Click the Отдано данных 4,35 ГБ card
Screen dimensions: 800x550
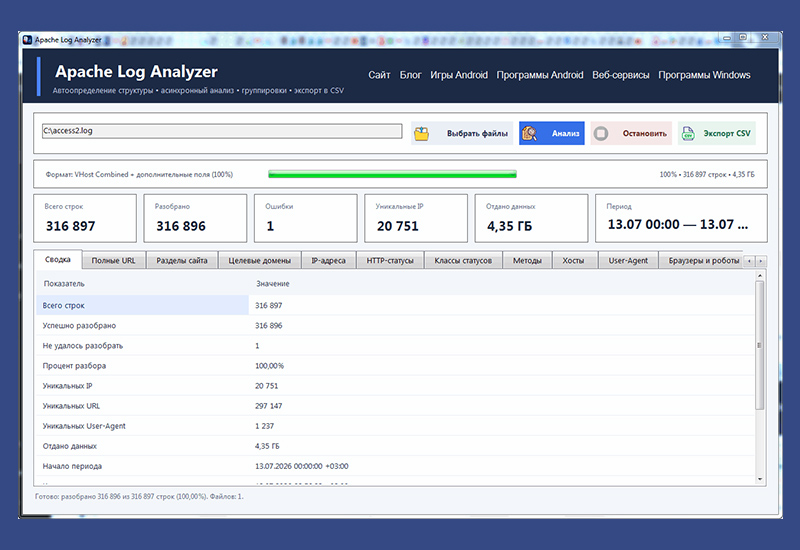531,218
